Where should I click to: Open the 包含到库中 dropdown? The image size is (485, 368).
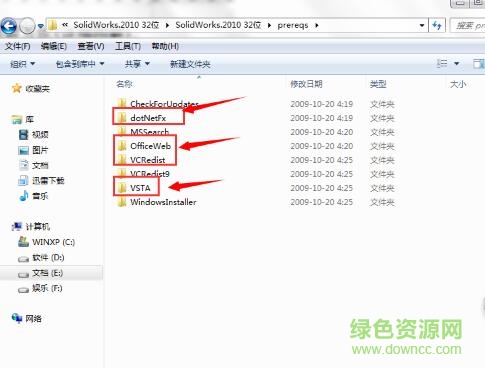pyautogui.click(x=80, y=64)
